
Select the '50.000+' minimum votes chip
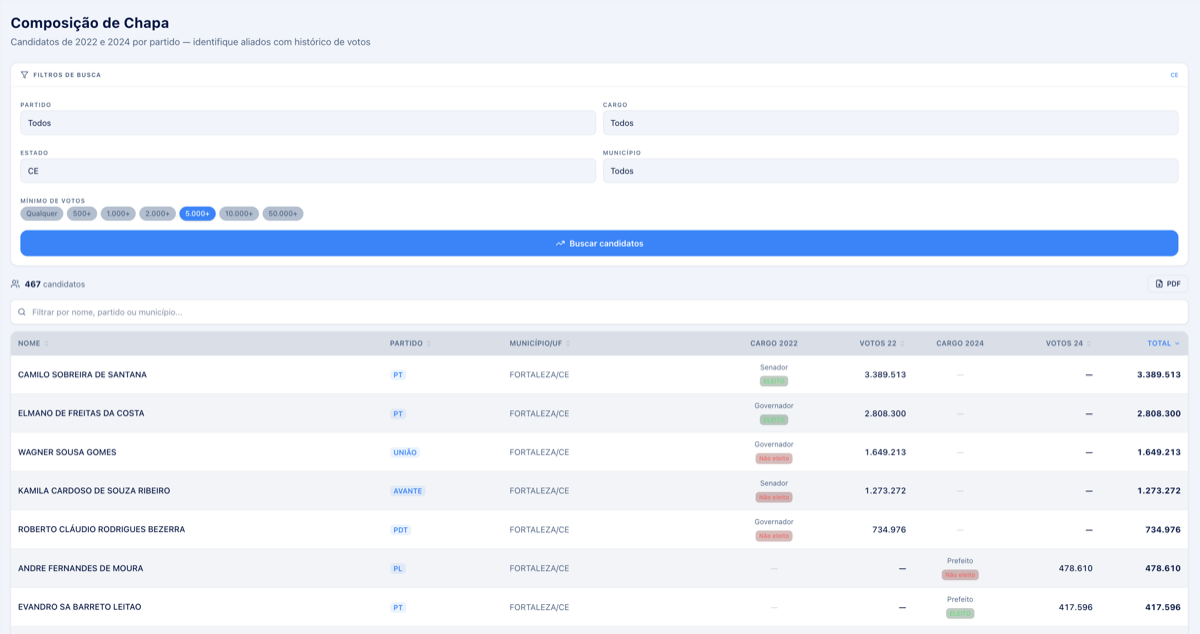coord(283,213)
